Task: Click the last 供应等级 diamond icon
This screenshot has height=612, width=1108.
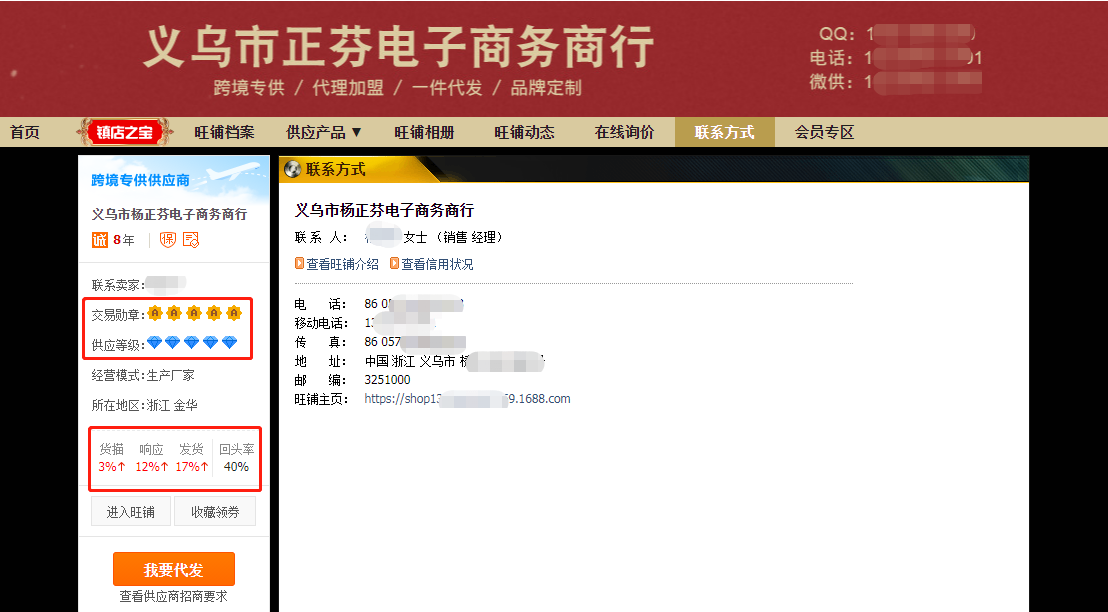Action: [x=230, y=343]
